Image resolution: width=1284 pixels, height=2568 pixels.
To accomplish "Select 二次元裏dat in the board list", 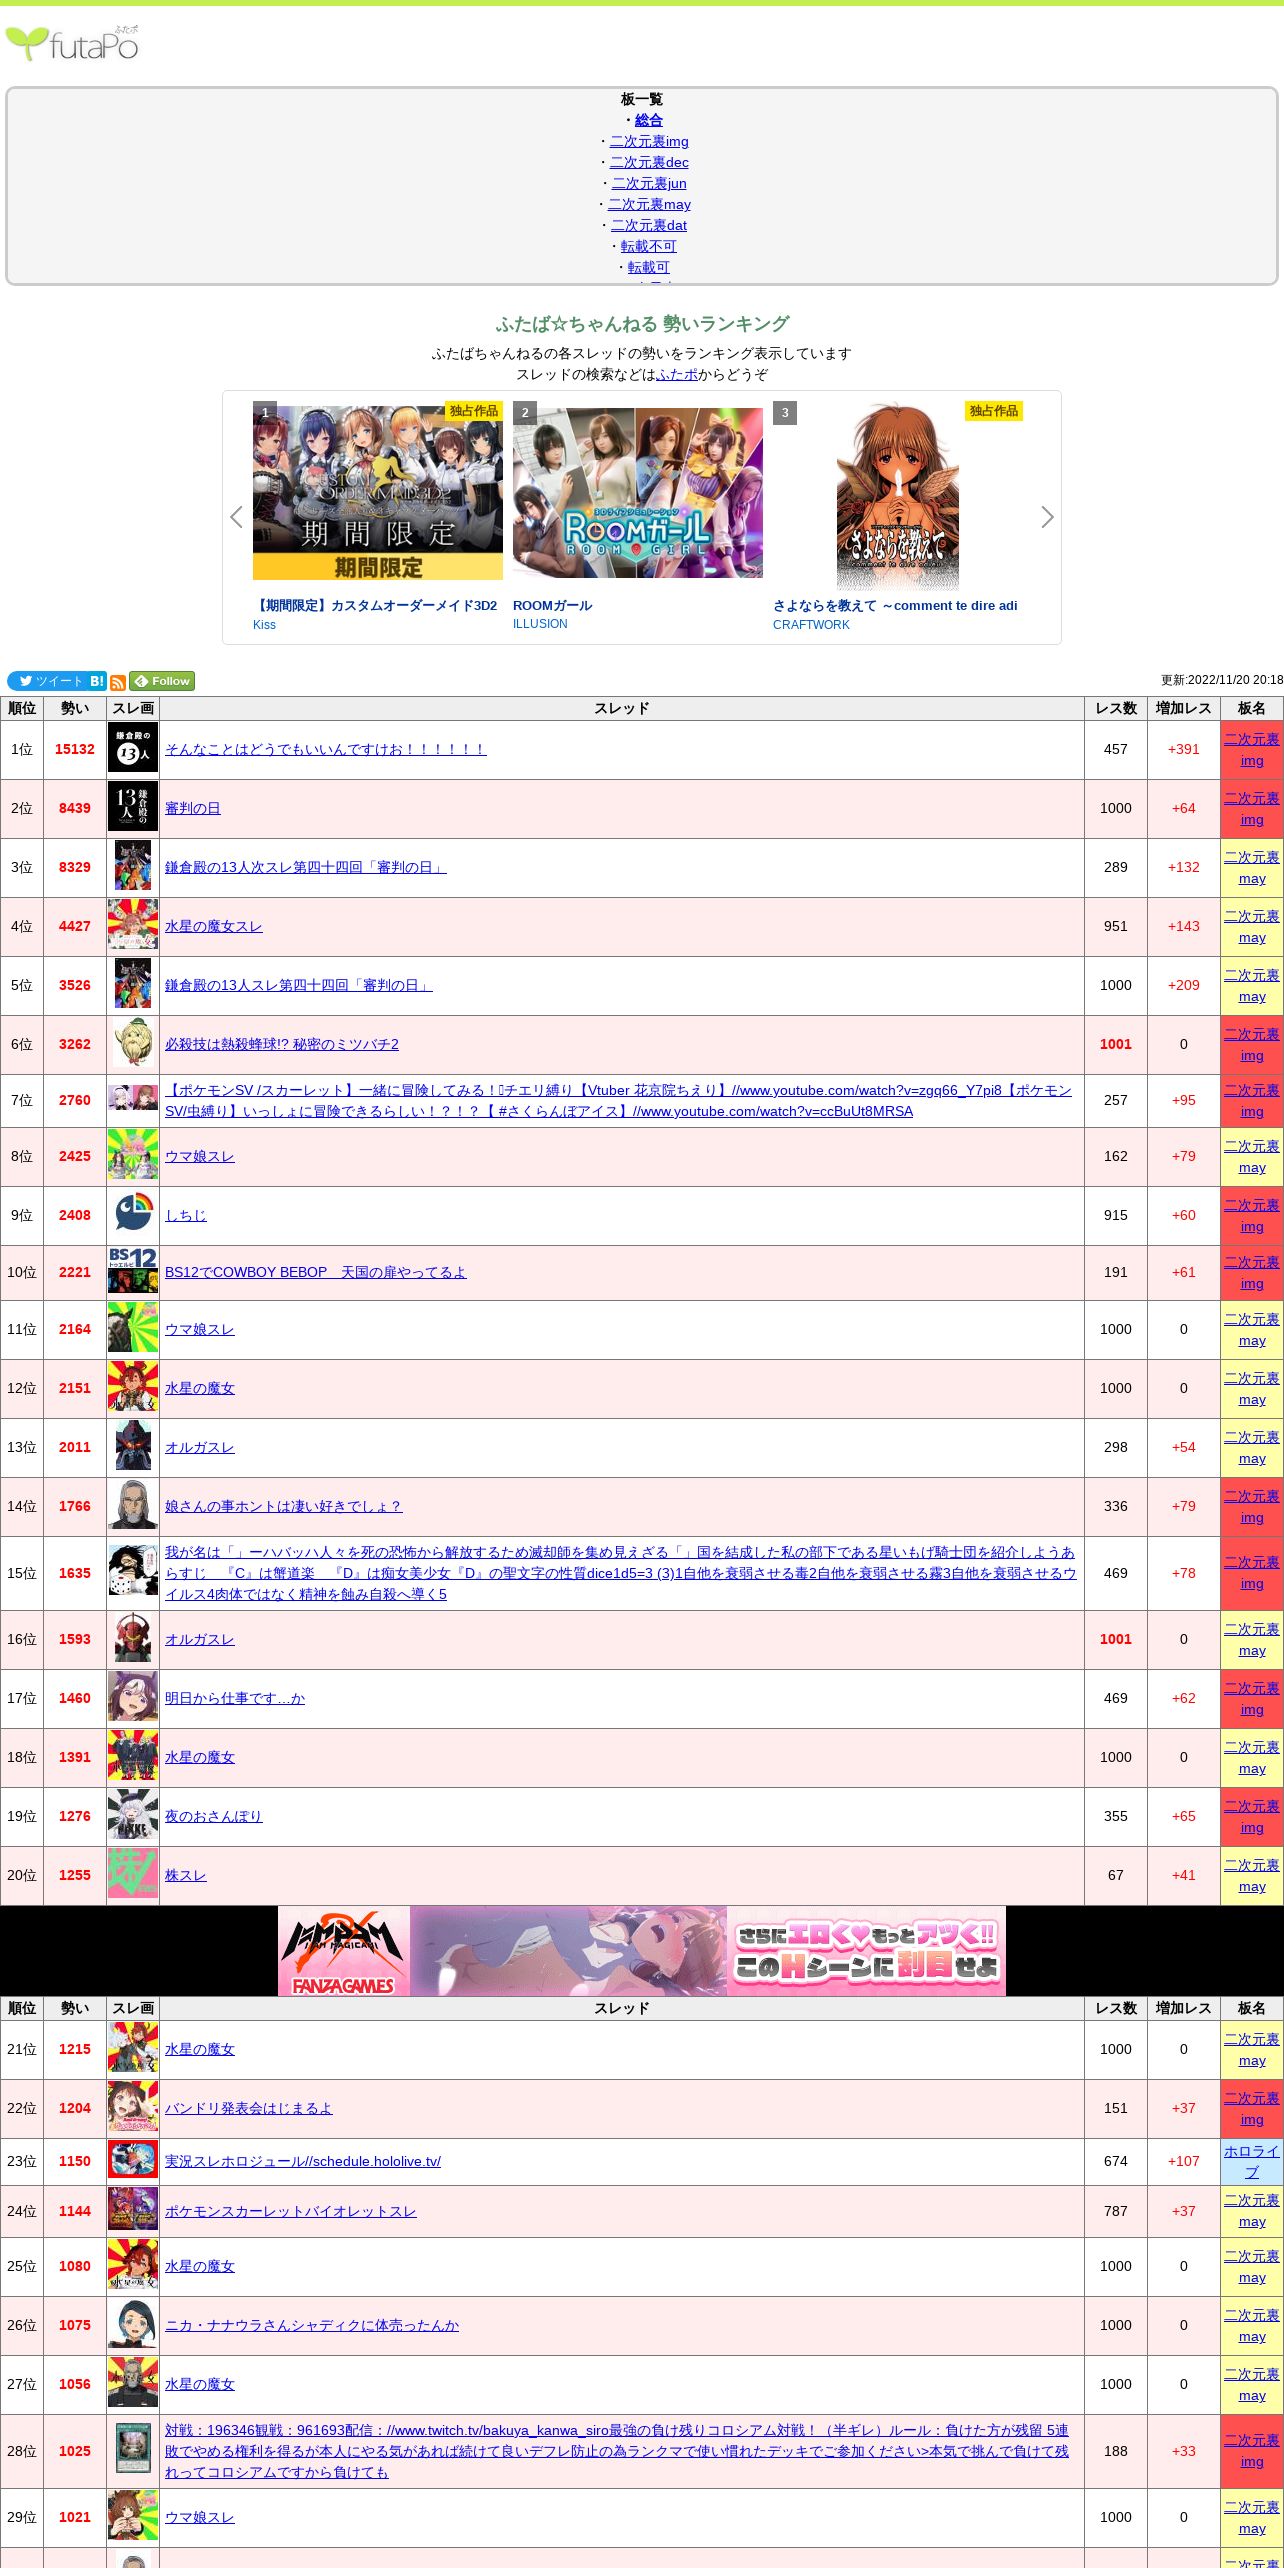I will [649, 225].
